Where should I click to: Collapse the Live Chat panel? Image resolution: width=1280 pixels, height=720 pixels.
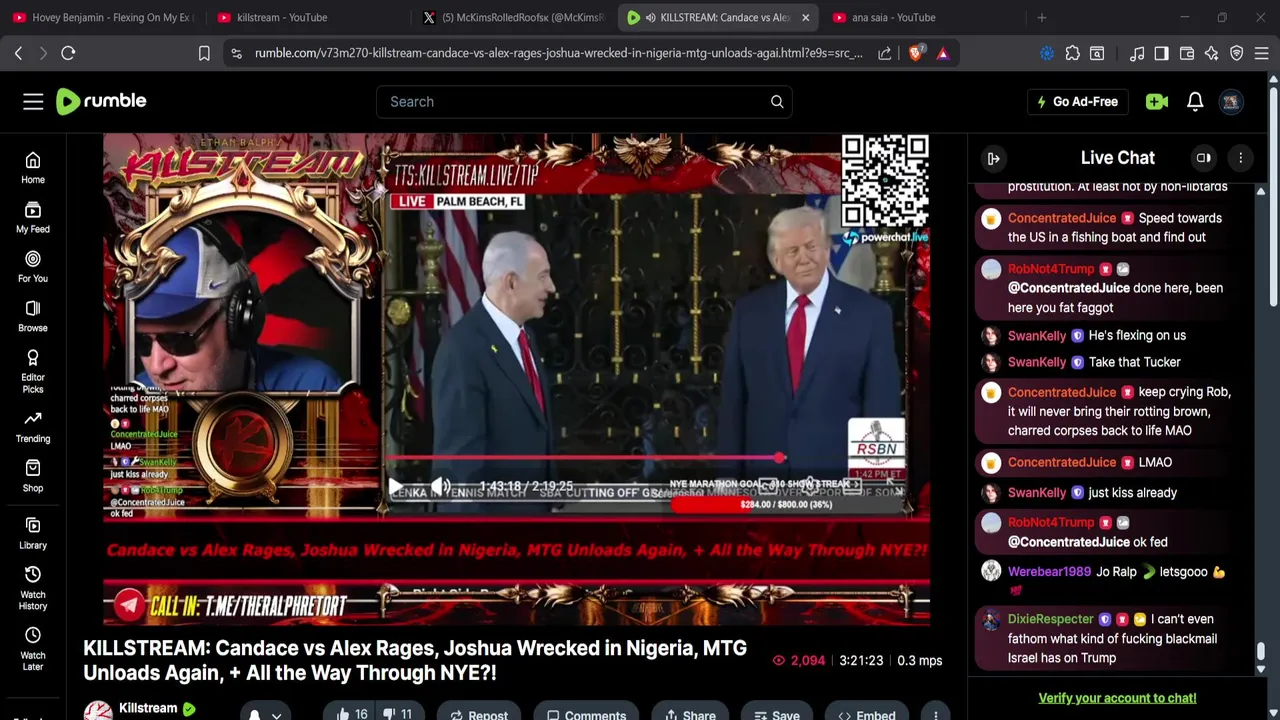(994, 158)
